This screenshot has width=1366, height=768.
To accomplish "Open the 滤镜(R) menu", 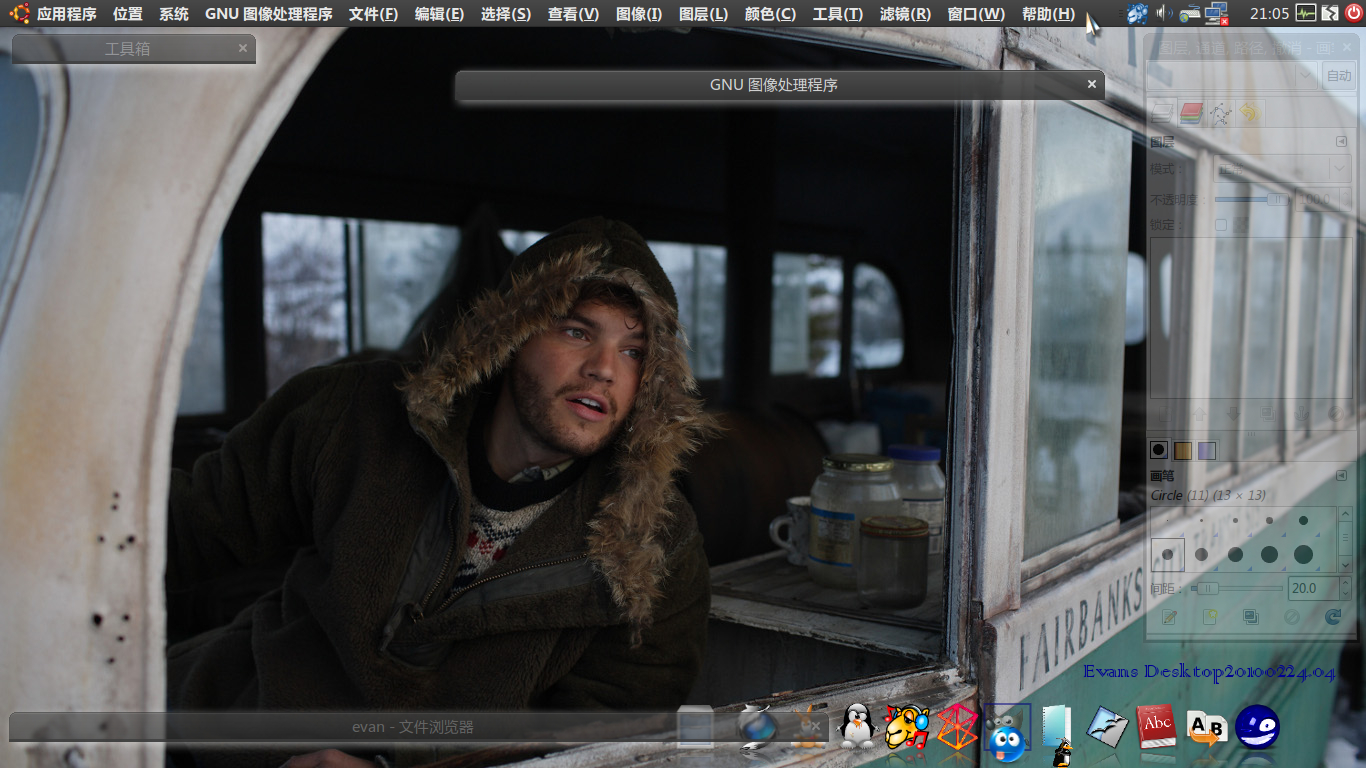I will click(905, 14).
